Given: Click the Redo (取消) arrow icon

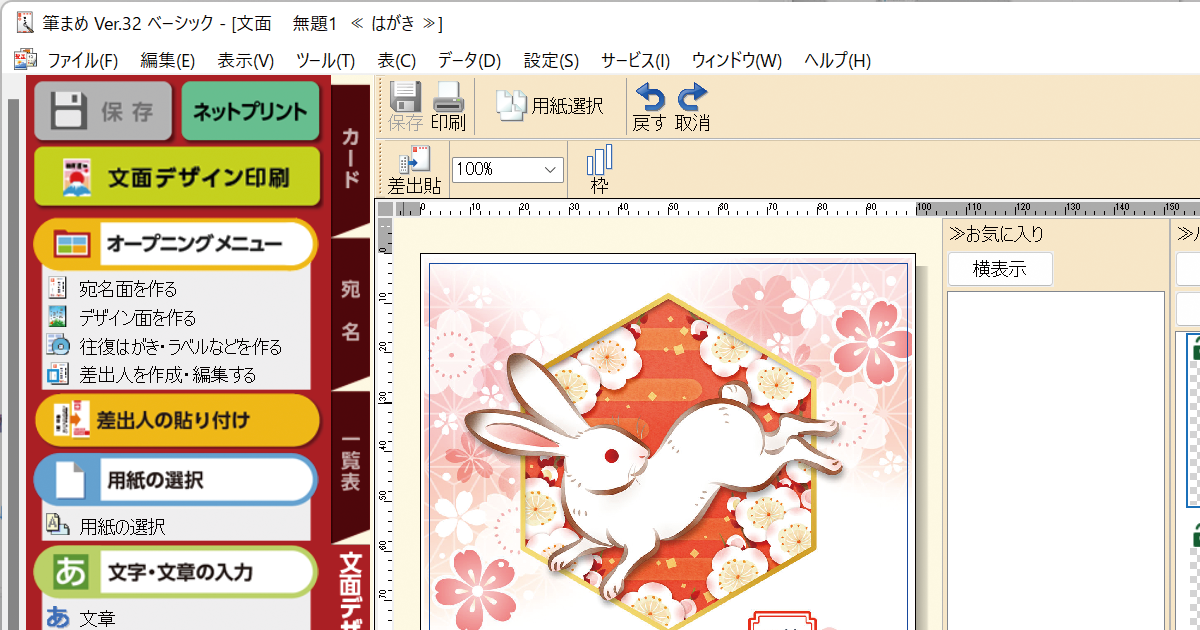Looking at the screenshot, I should pyautogui.click(x=692, y=107).
